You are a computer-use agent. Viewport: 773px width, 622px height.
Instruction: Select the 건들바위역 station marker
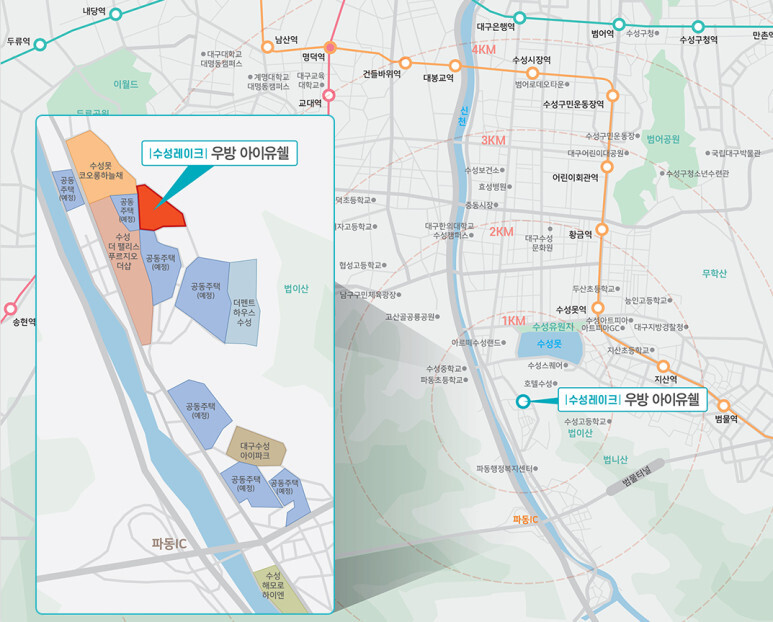tap(405, 63)
